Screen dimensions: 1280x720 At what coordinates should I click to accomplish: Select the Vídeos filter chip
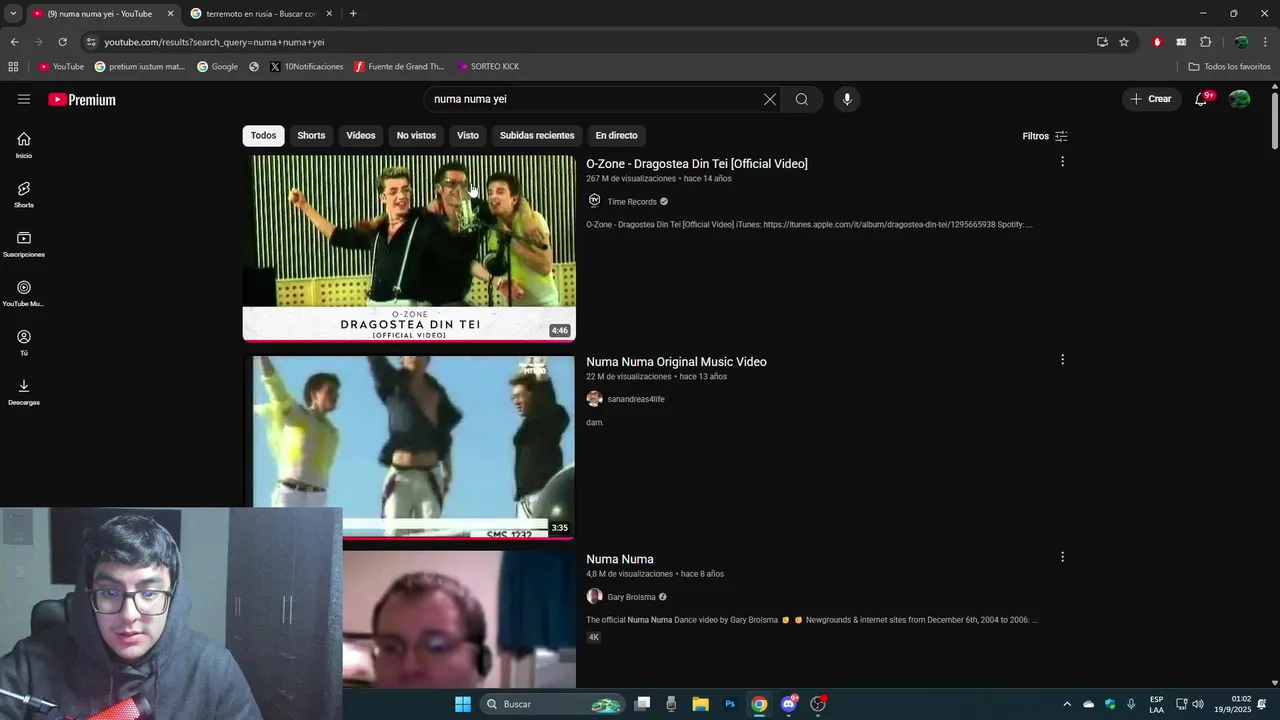point(361,135)
